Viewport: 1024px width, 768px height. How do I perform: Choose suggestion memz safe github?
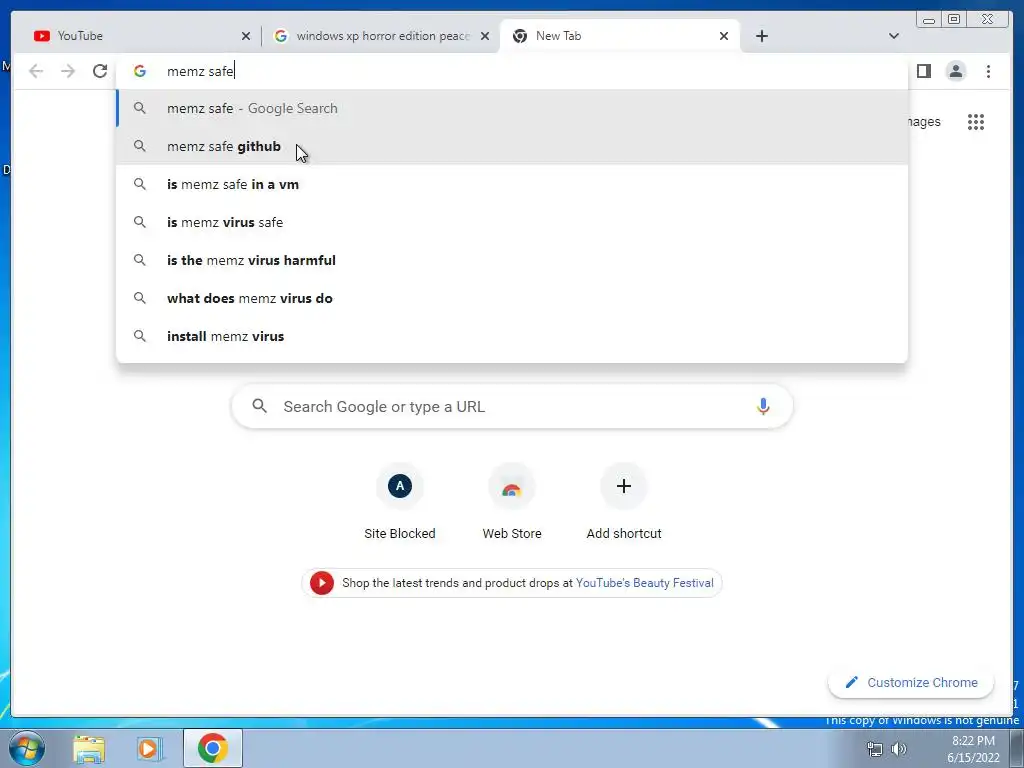tap(512, 146)
